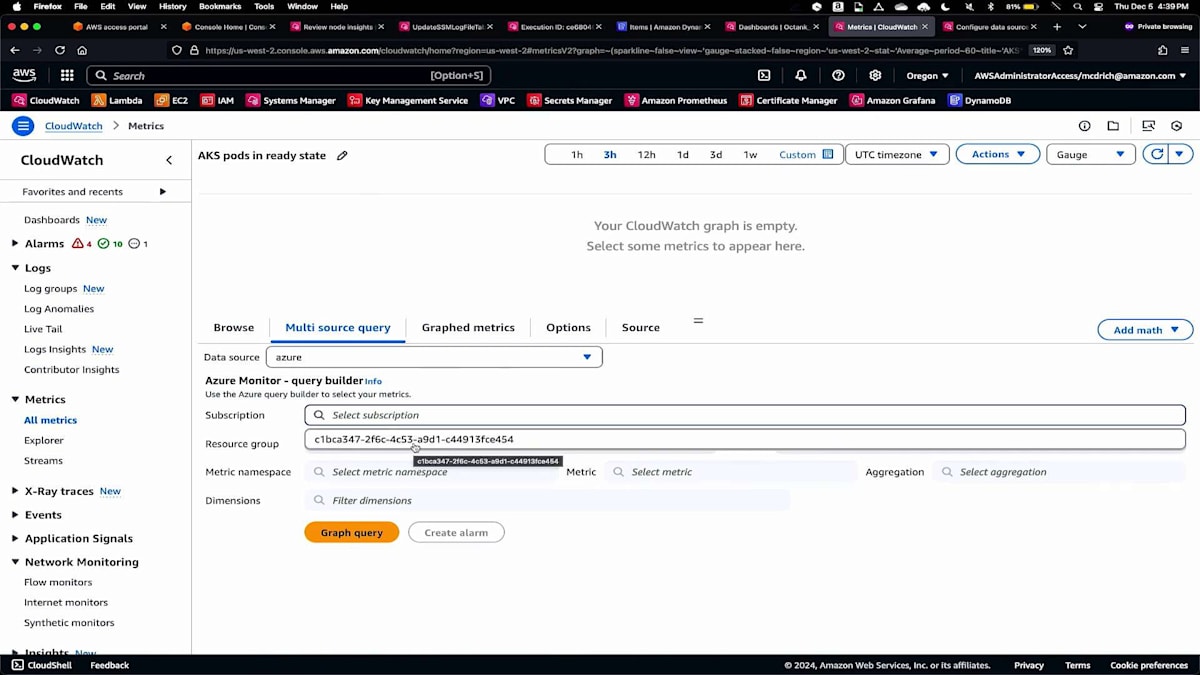
Task: Collapse the CloudWatch side navigation arrow
Action: (x=169, y=160)
